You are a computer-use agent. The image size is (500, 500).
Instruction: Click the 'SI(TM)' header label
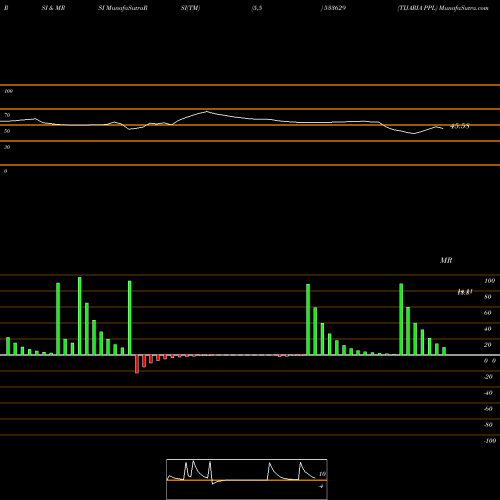pyautogui.click(x=190, y=8)
